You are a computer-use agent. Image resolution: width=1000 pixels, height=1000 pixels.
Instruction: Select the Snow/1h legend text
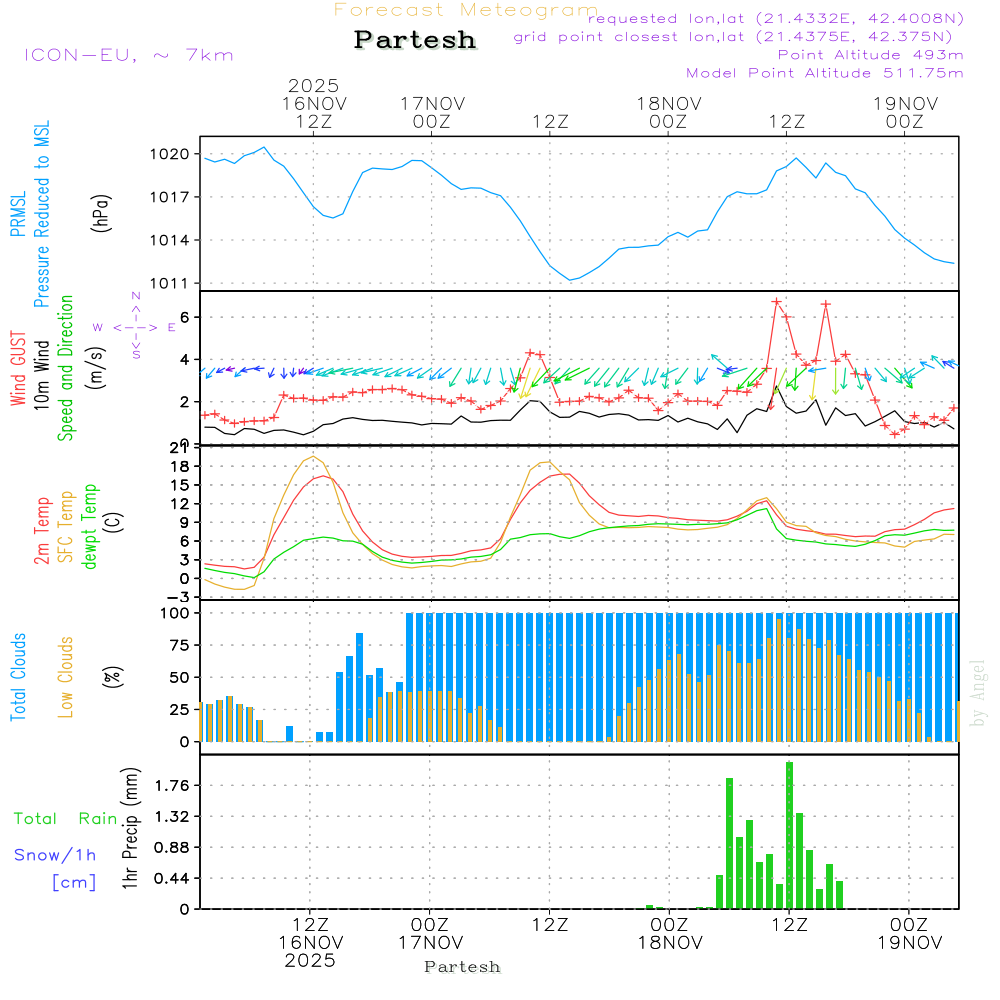(55, 854)
